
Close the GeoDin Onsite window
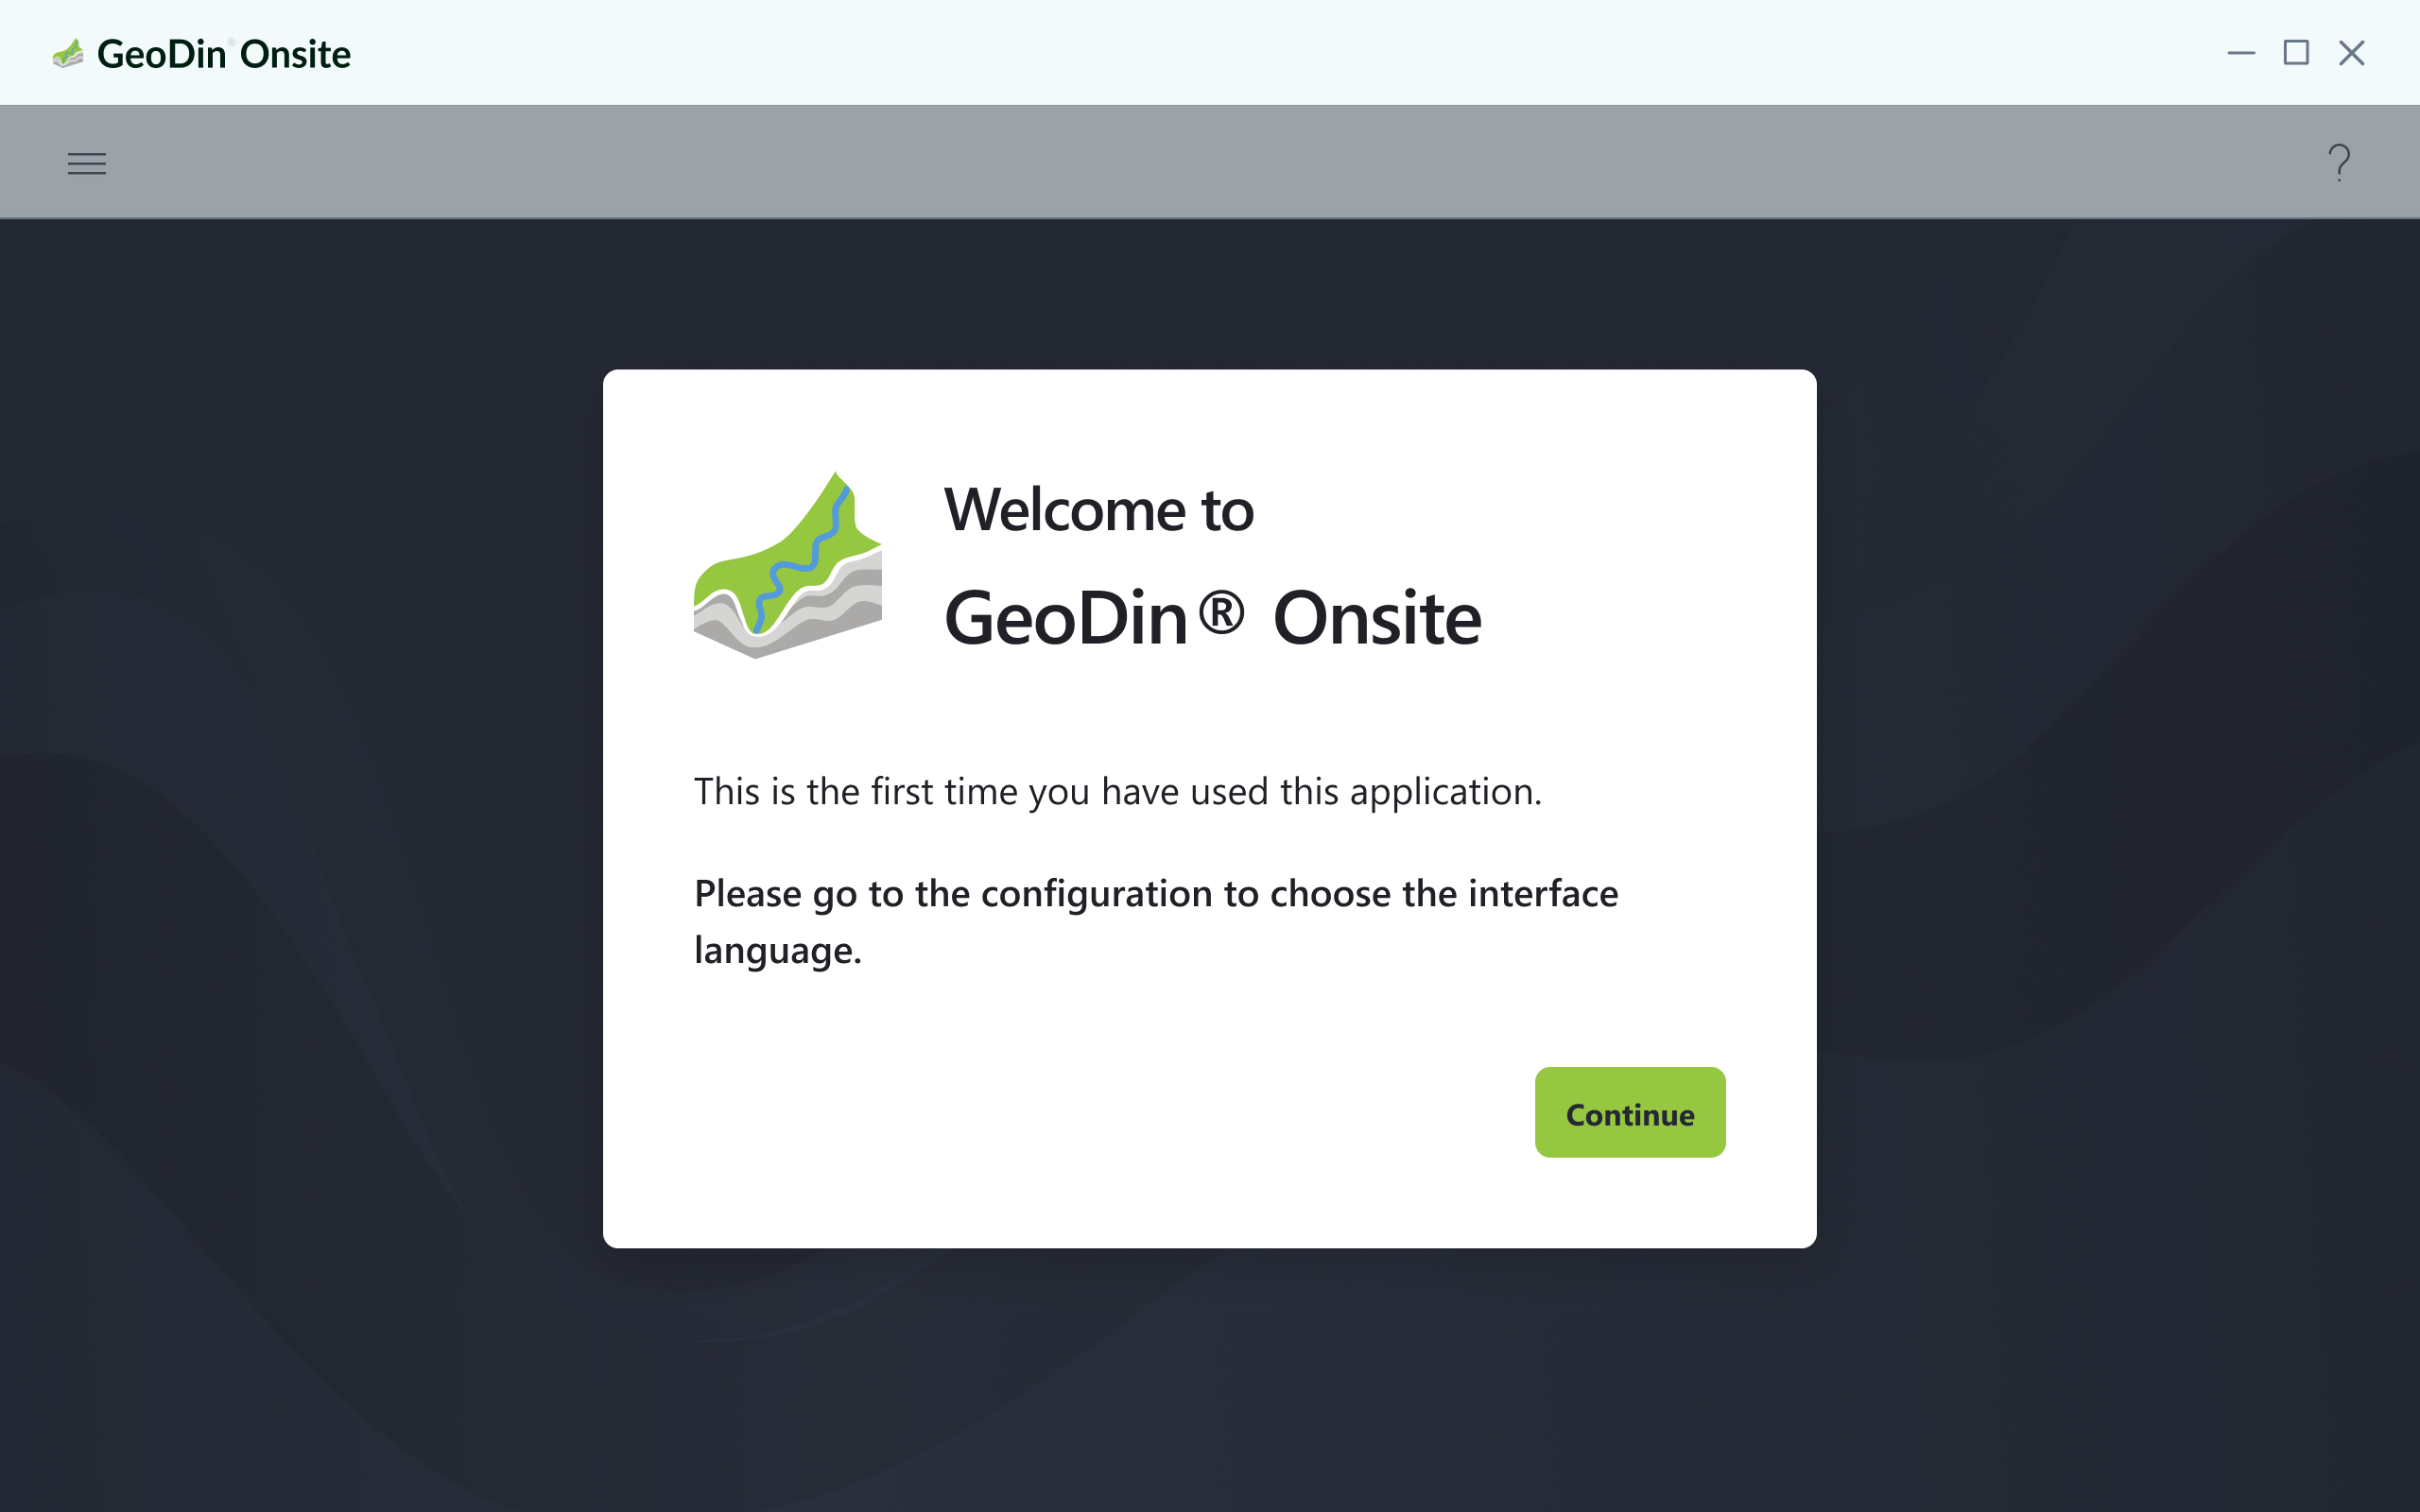(x=2352, y=53)
